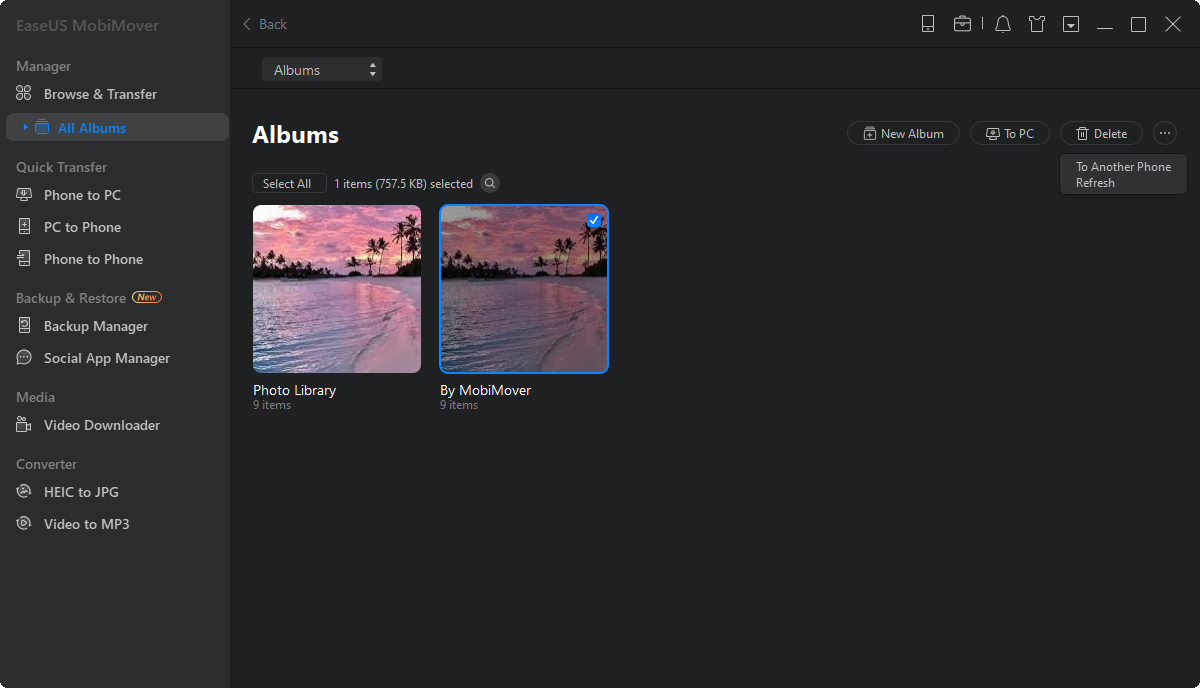The width and height of the screenshot is (1200, 688).
Task: Open the Albums category dropdown
Action: point(322,70)
